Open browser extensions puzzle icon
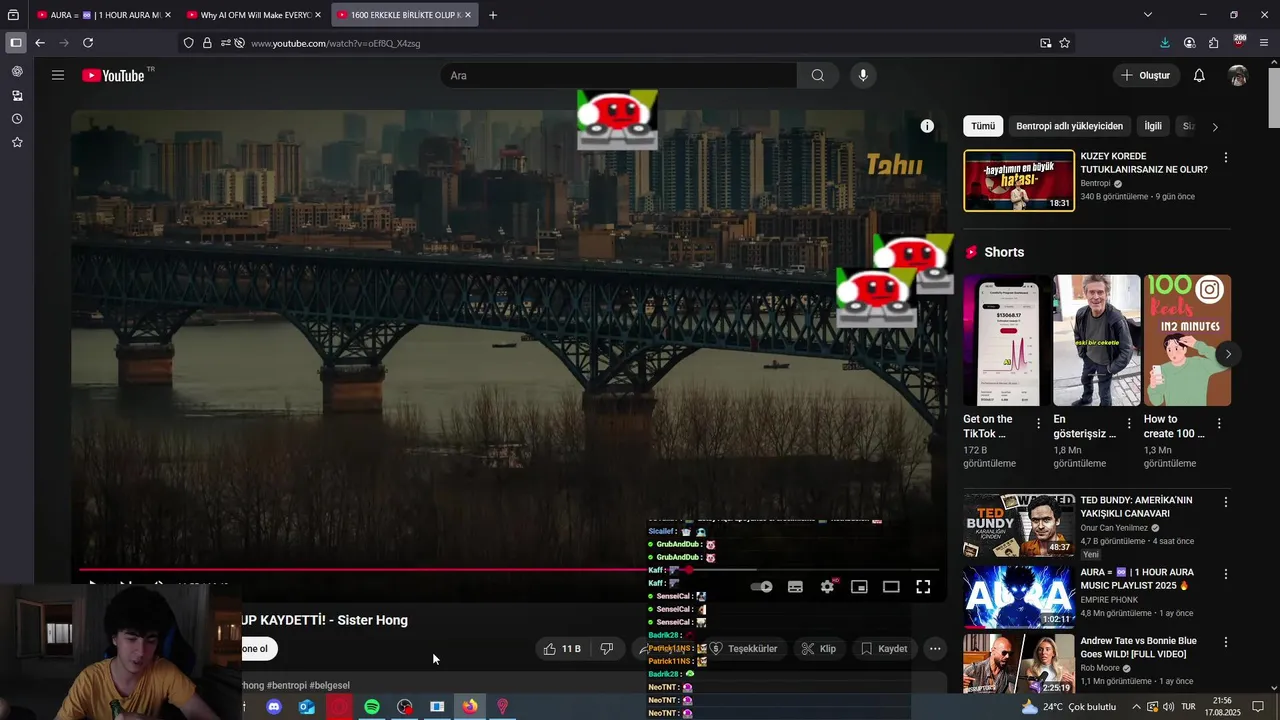Screen dimensions: 1280x720 pos(1213,43)
